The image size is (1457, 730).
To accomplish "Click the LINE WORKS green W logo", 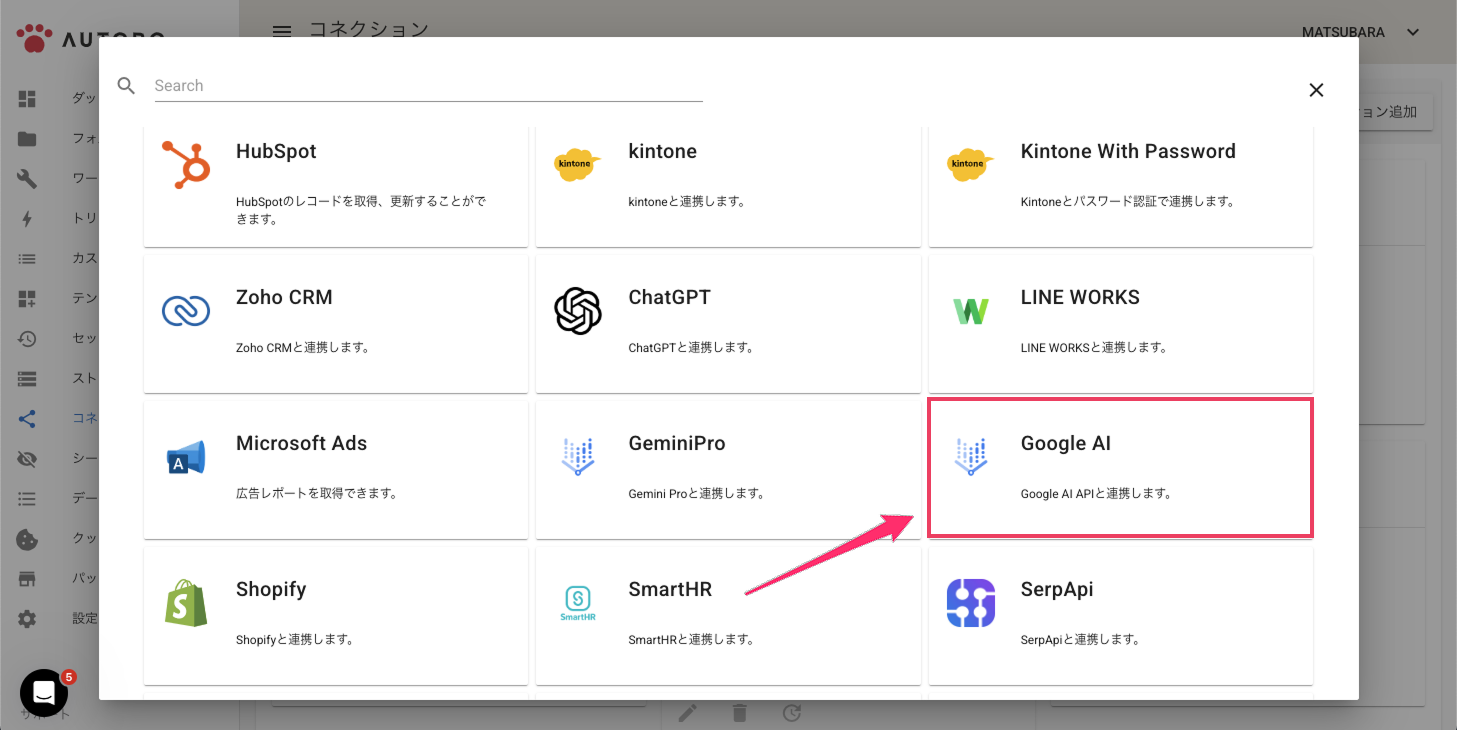I will [x=971, y=312].
